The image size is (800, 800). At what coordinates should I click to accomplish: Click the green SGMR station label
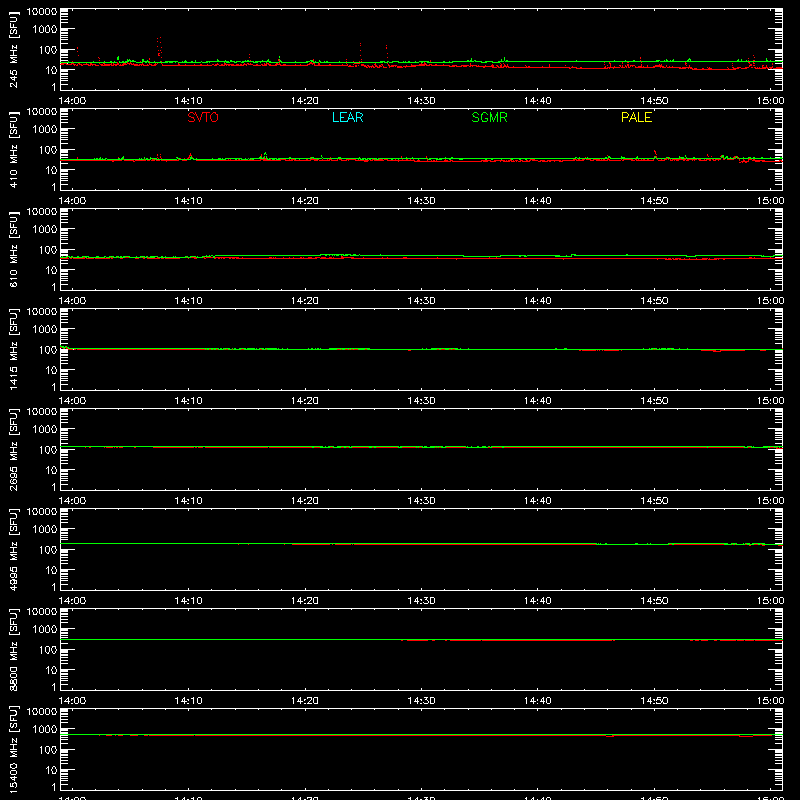click(489, 117)
